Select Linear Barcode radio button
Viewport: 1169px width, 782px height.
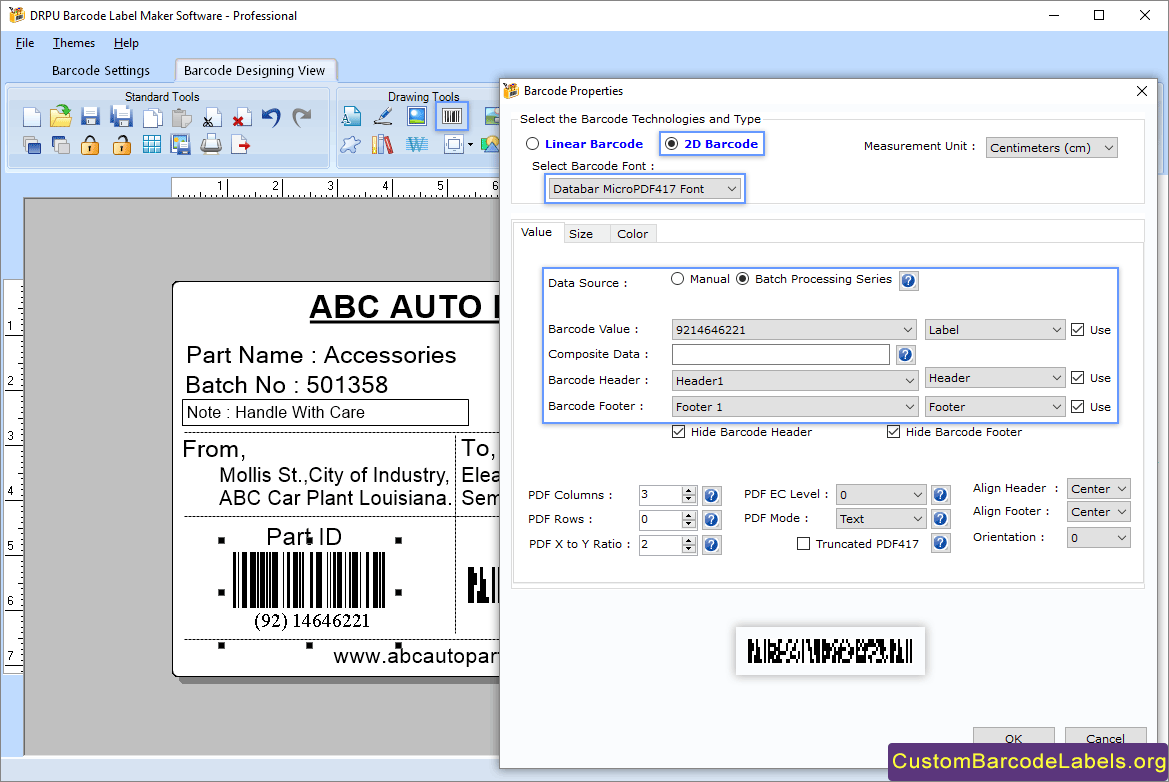532,144
